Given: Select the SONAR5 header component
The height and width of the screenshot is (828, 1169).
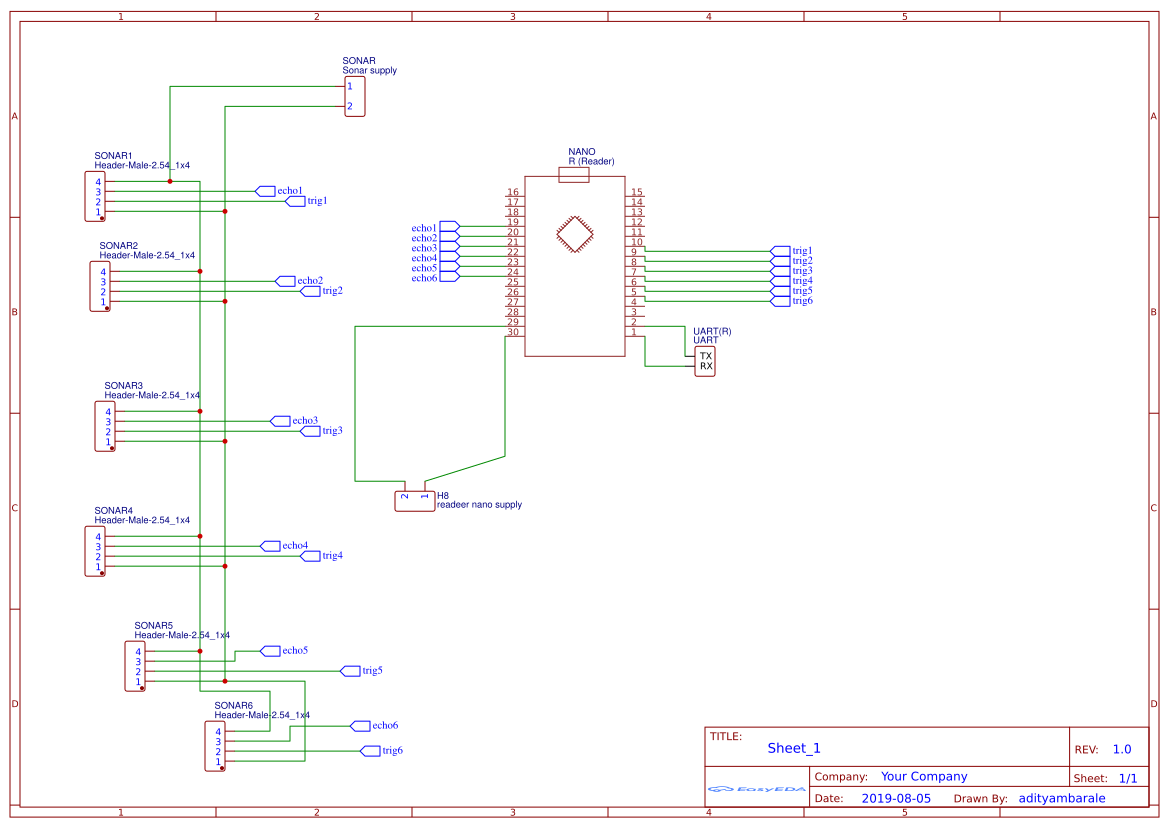Looking at the screenshot, I should pos(135,666).
